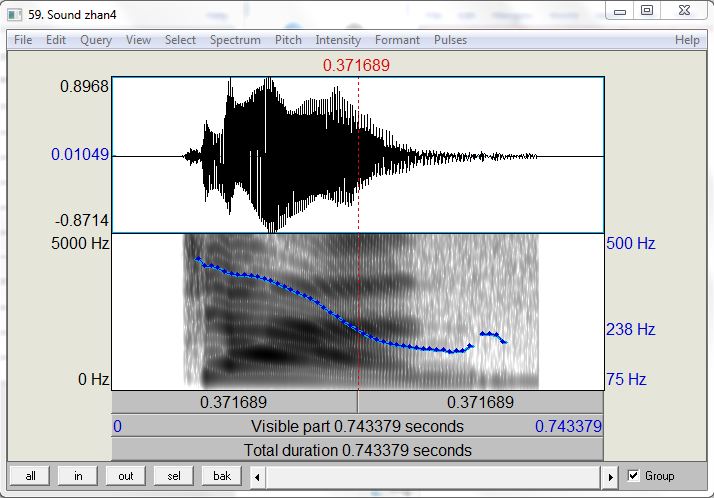Screen dimensions: 714x498
Task: Open the Spectrum menu
Action: click(x=235, y=40)
